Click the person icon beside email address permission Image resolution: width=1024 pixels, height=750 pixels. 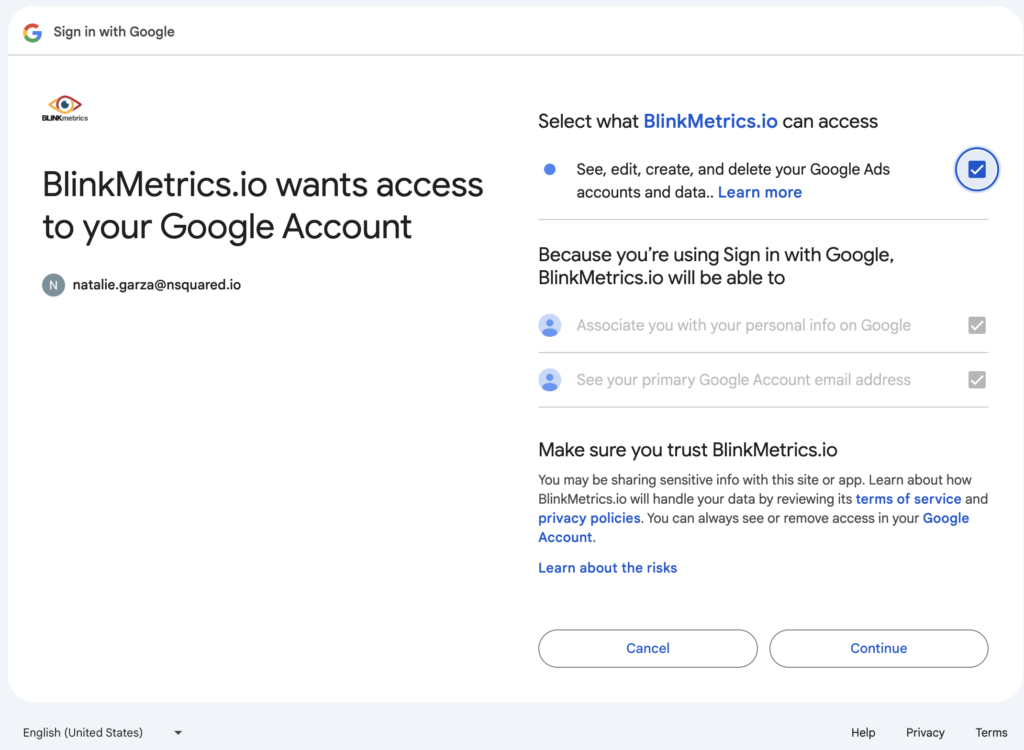pos(550,380)
